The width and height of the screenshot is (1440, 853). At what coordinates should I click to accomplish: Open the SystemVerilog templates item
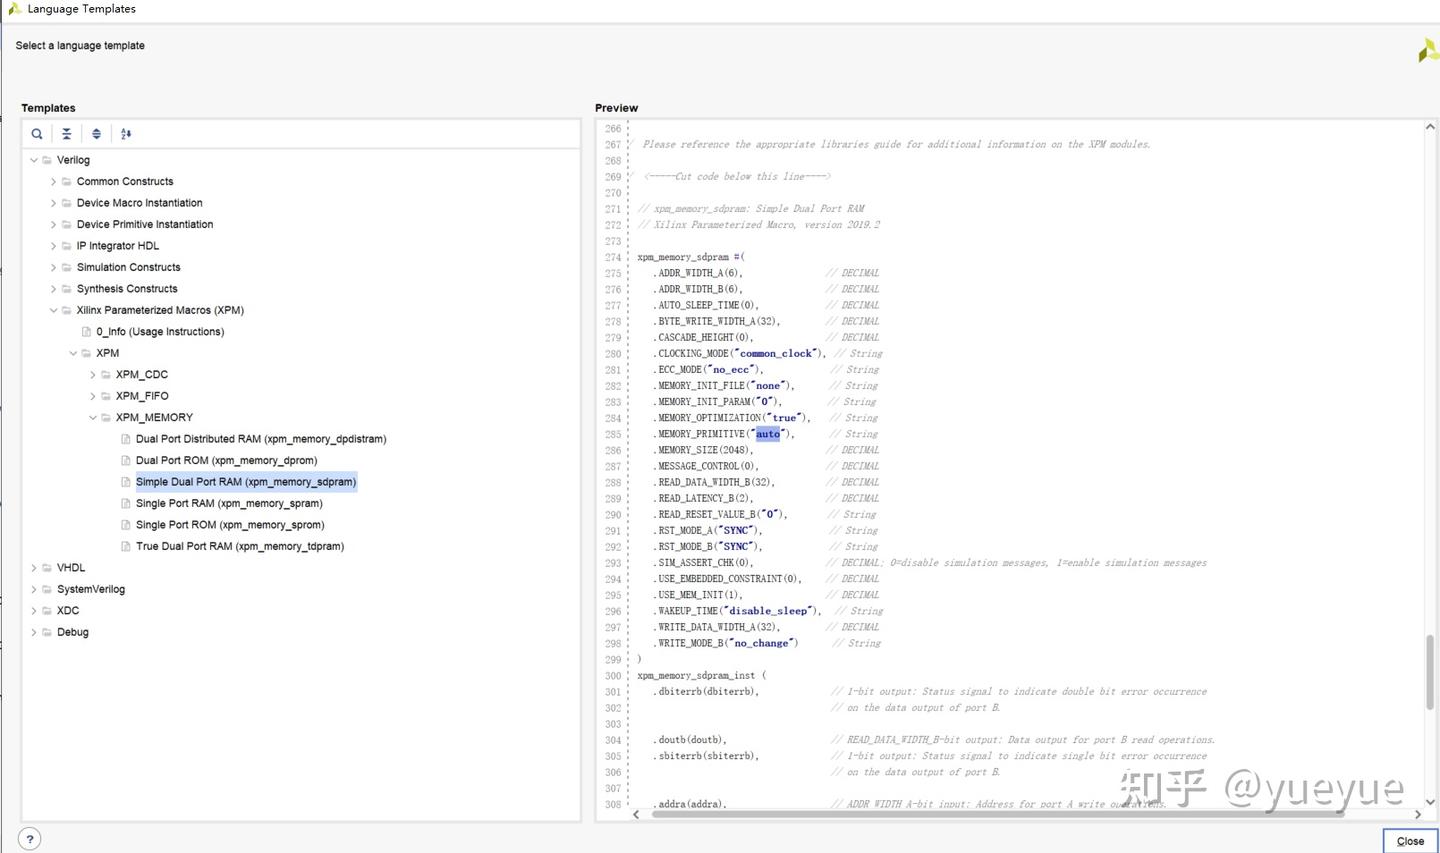pos(90,590)
